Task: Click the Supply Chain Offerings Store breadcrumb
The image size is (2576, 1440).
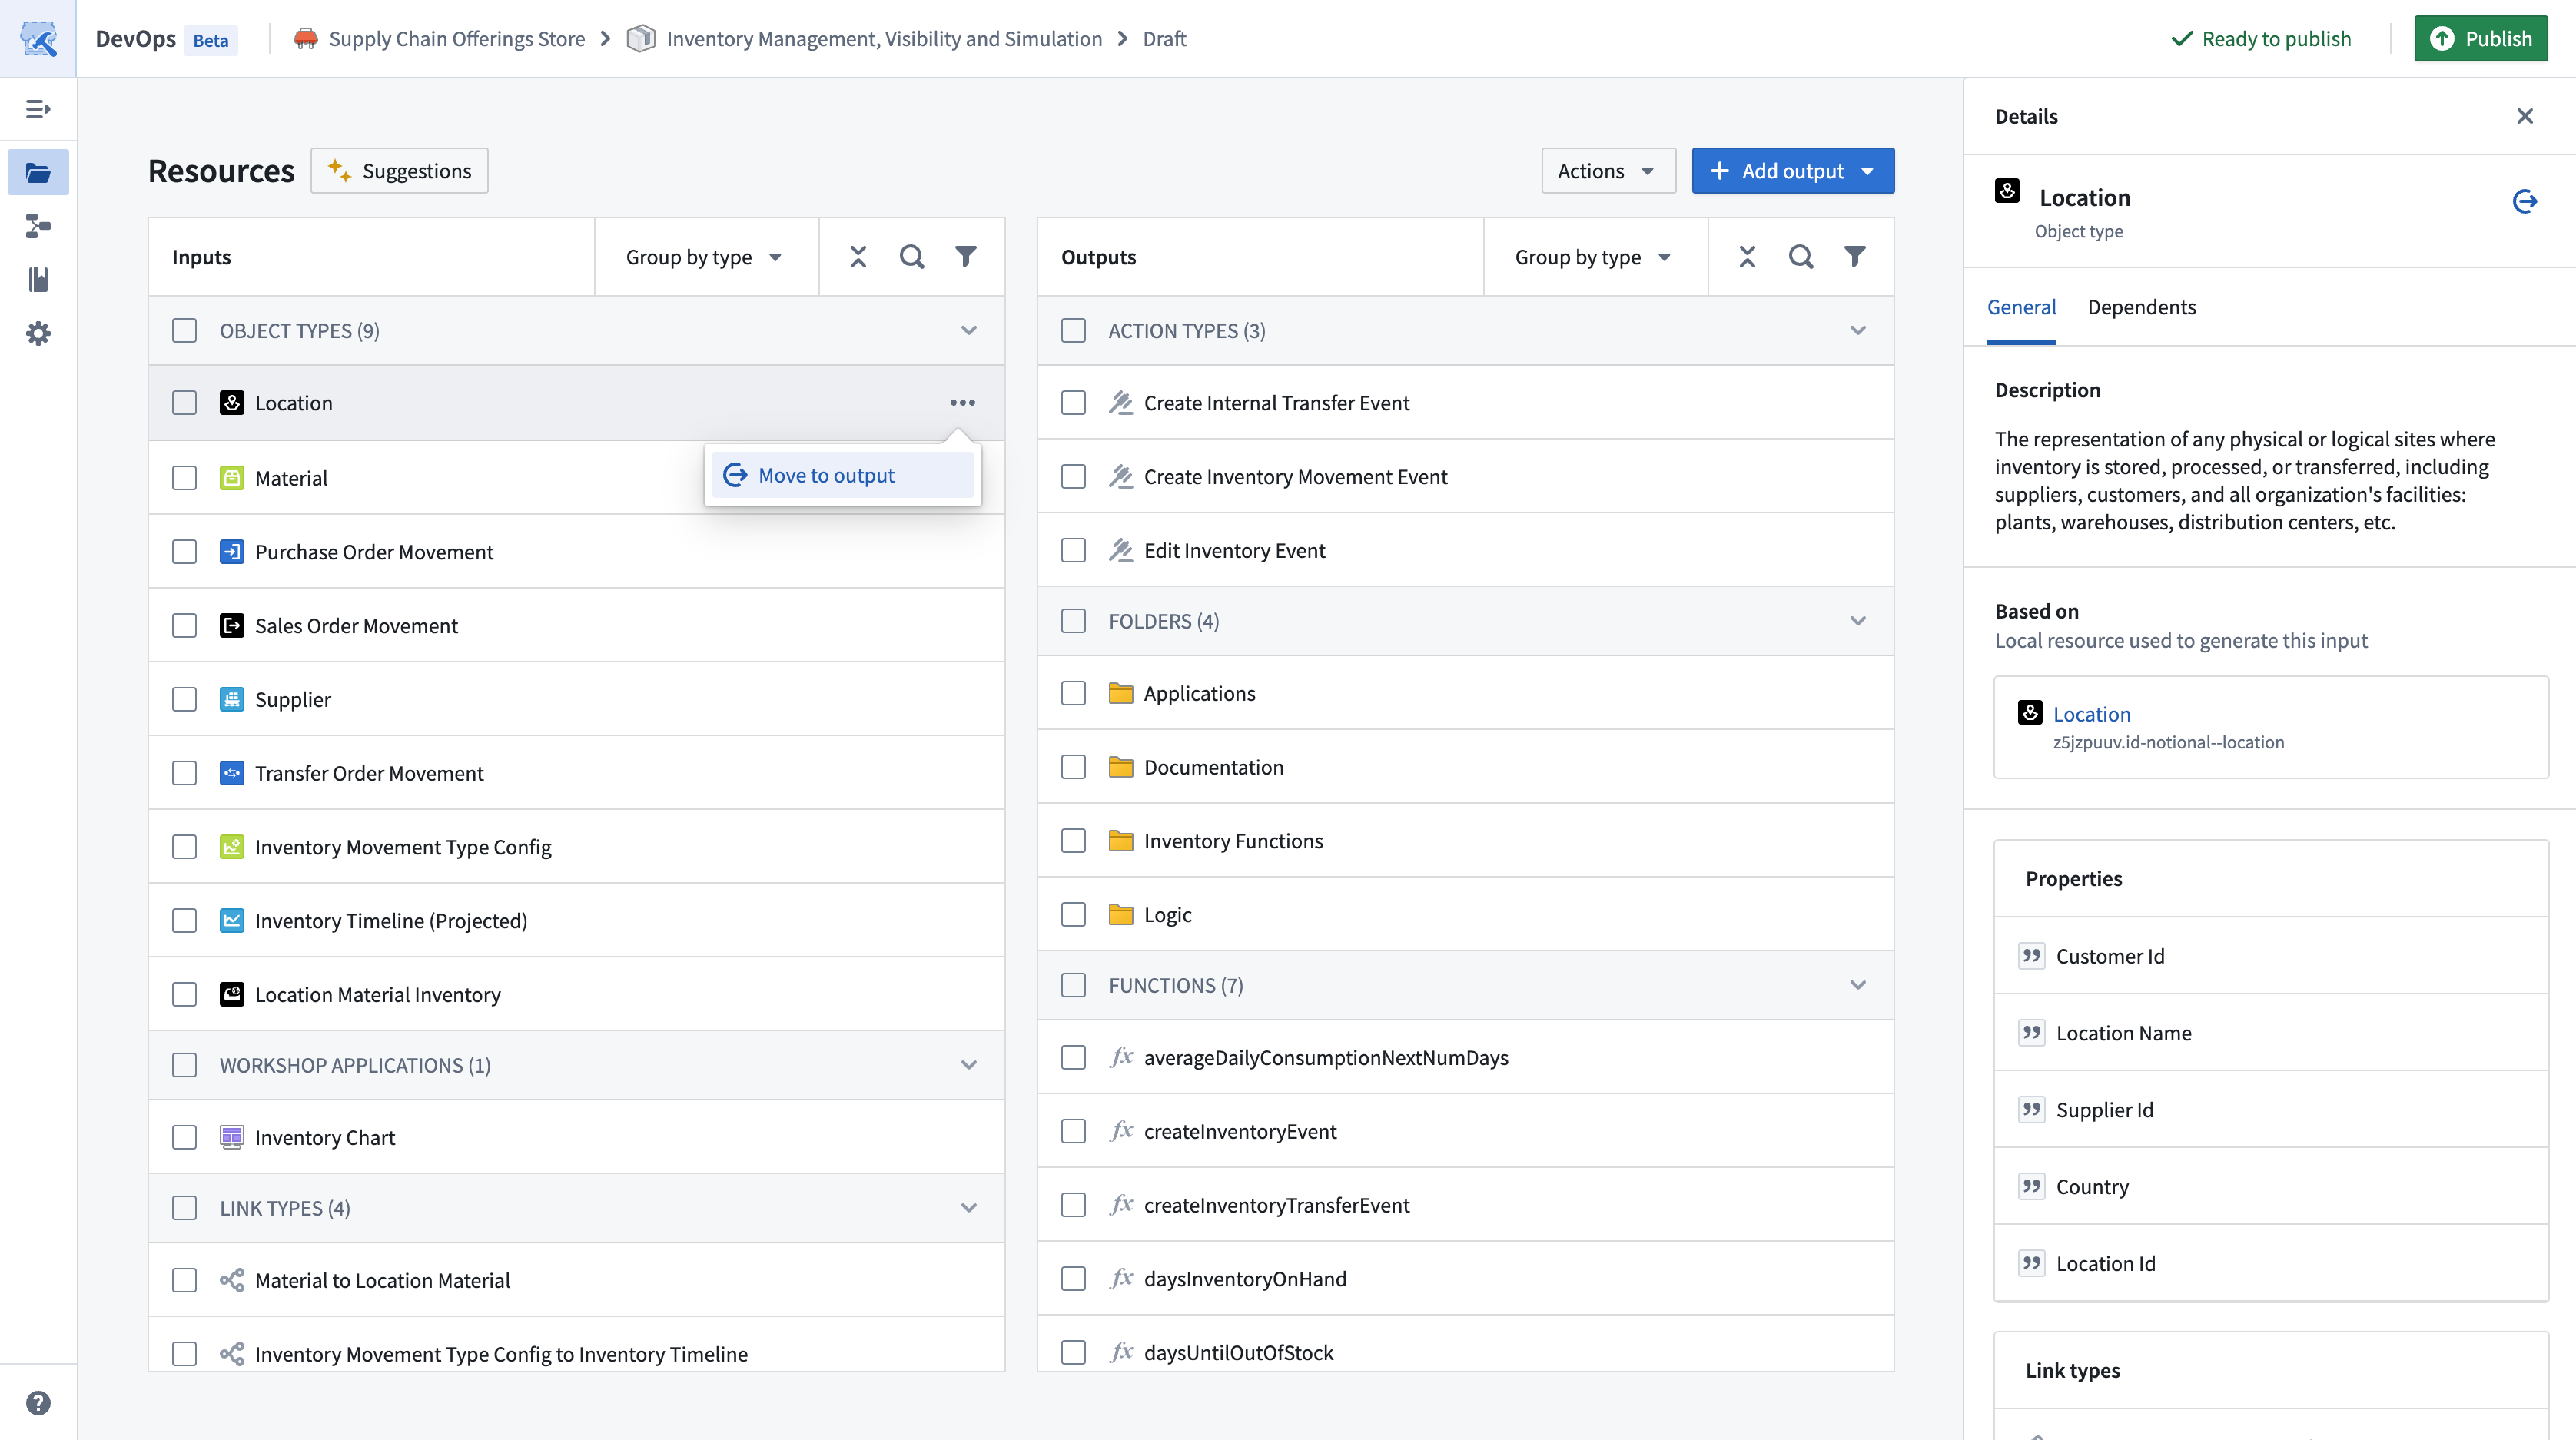Action: (x=456, y=39)
